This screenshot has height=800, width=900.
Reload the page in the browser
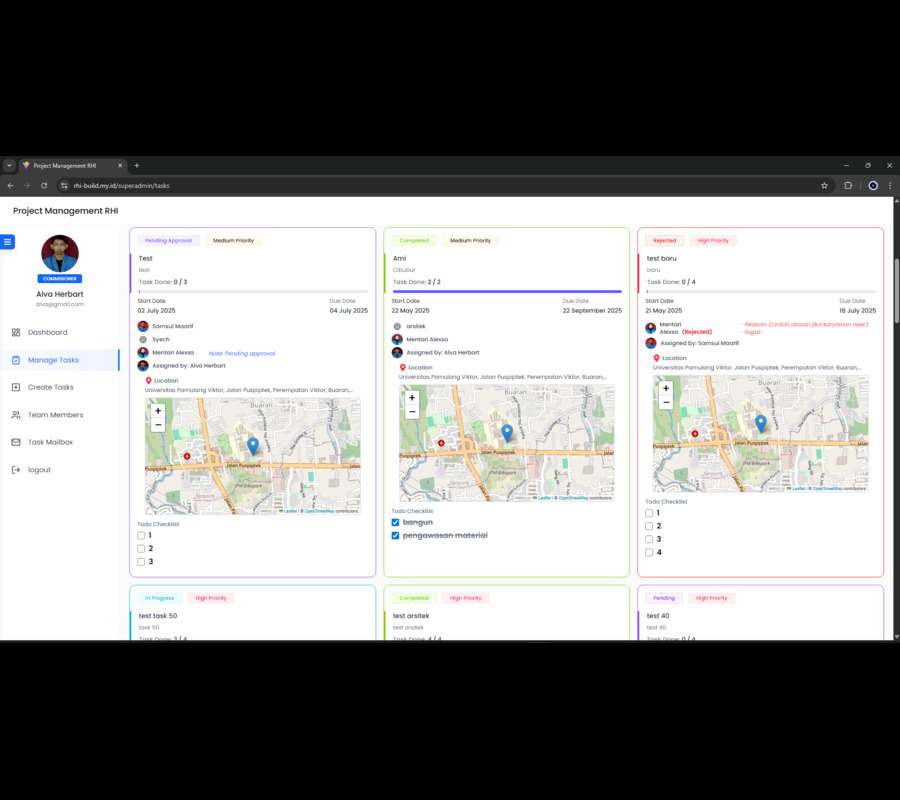pos(44,185)
